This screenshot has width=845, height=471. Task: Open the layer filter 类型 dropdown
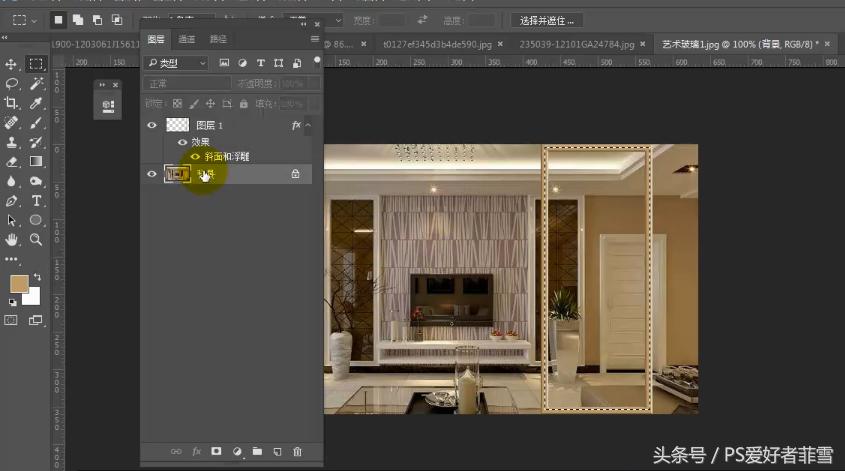pyautogui.click(x=176, y=63)
